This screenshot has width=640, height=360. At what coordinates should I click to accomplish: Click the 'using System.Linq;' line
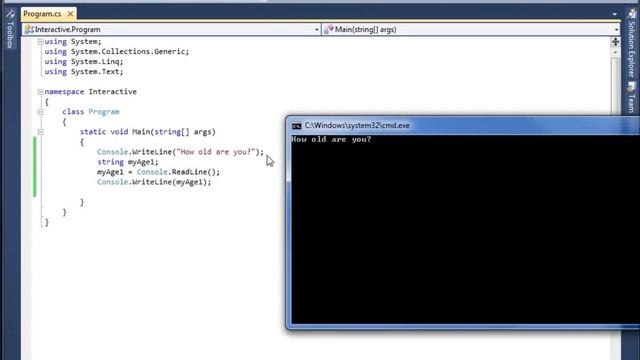84,62
